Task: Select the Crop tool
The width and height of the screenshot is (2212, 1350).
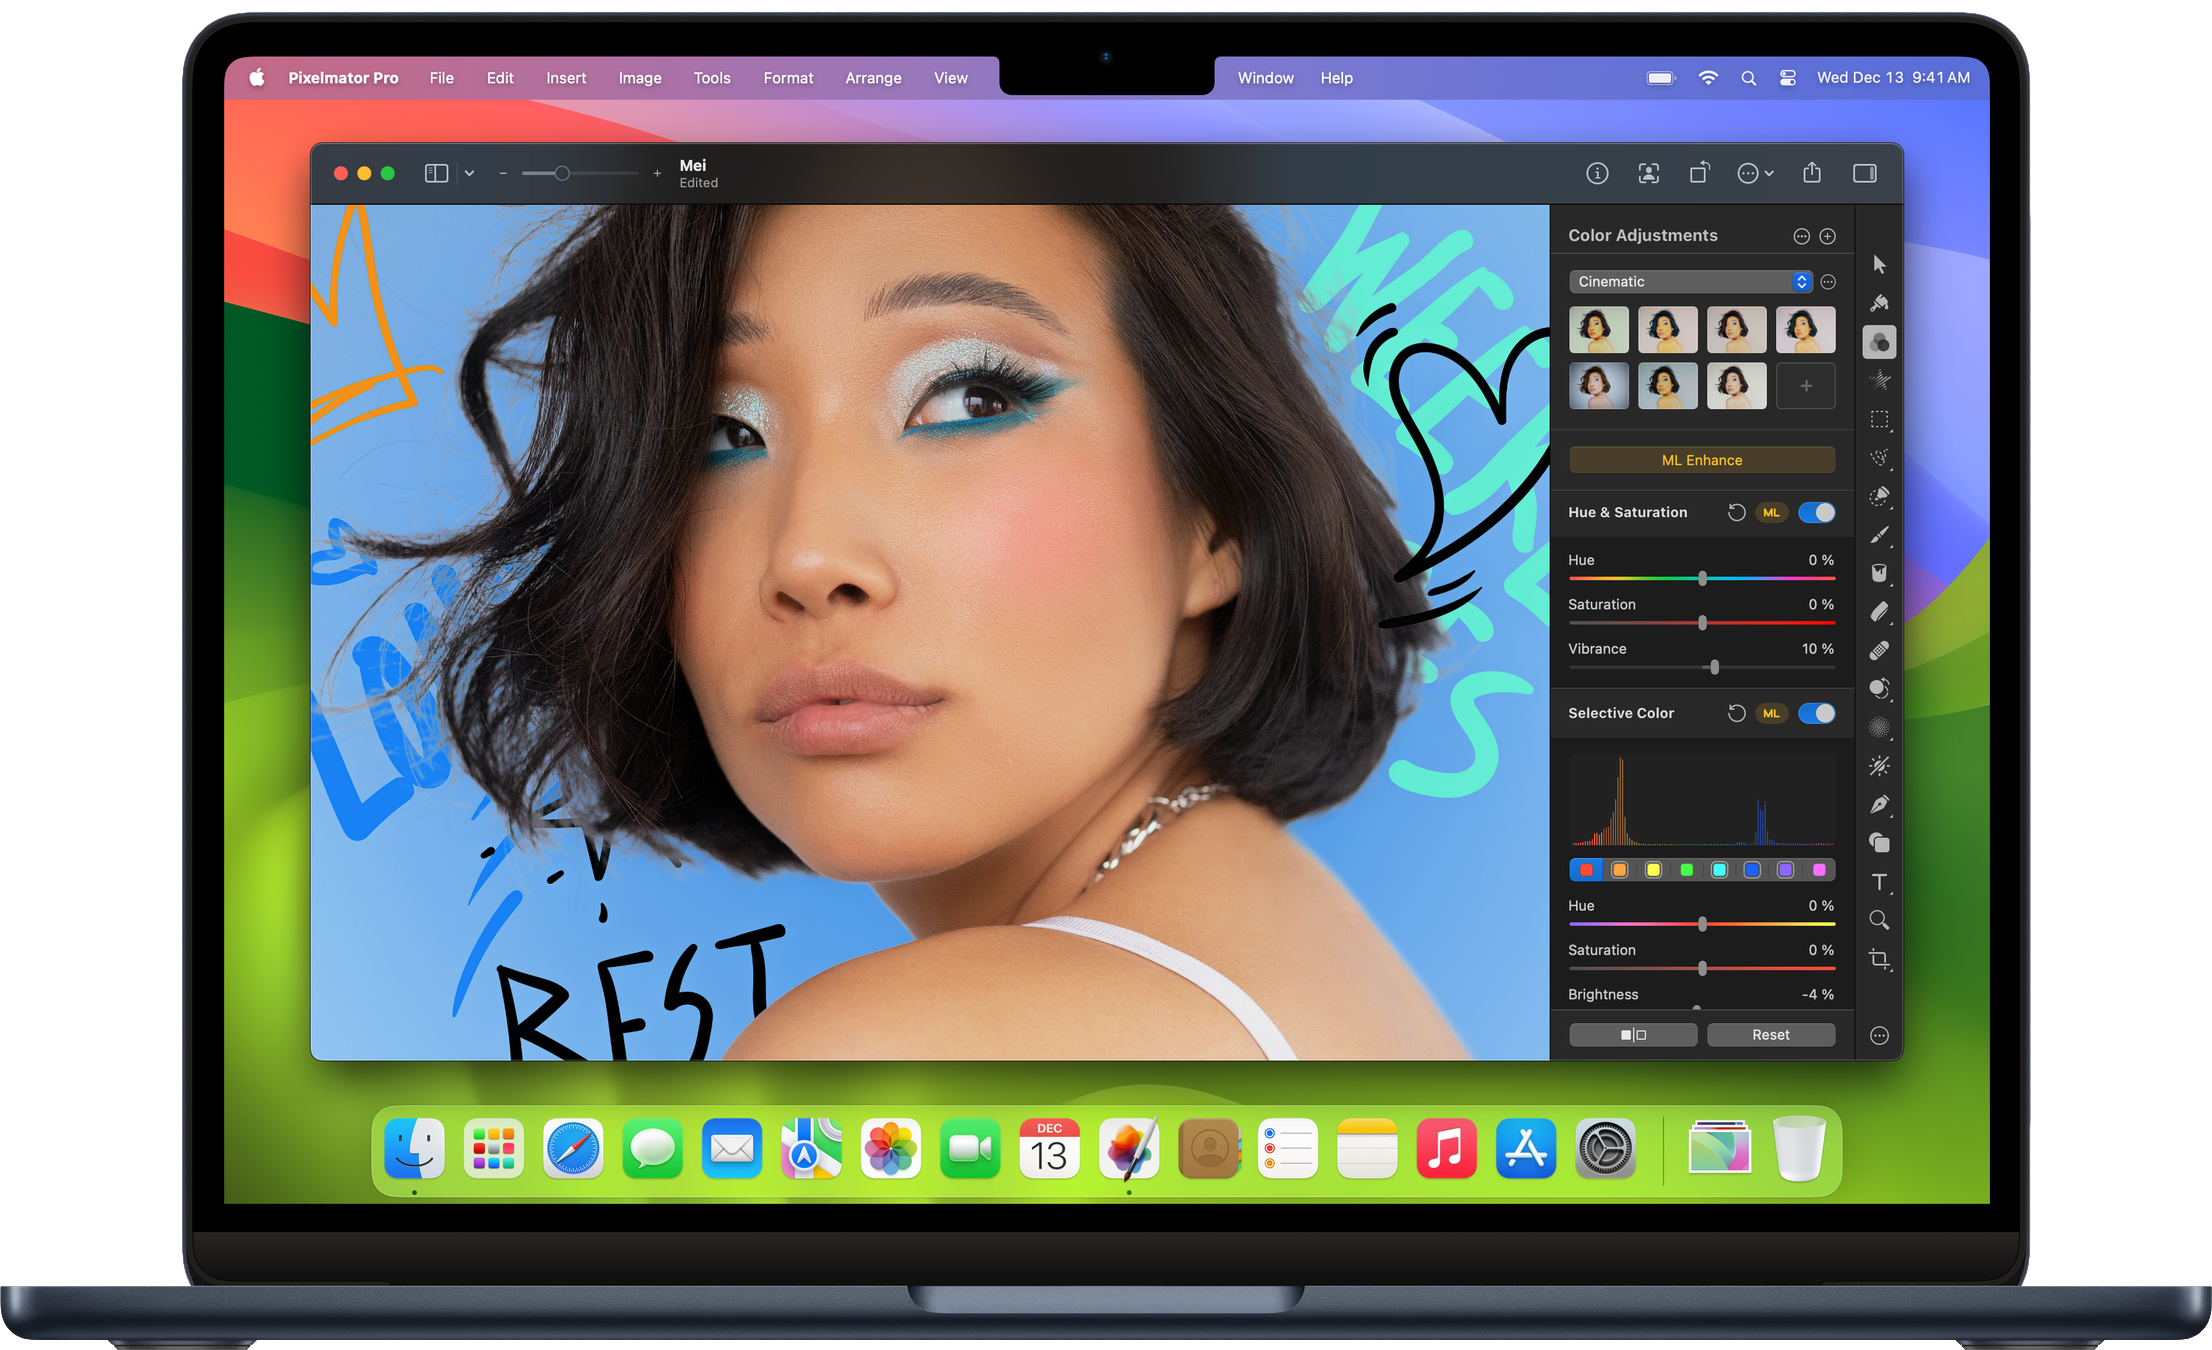Action: (x=1879, y=959)
